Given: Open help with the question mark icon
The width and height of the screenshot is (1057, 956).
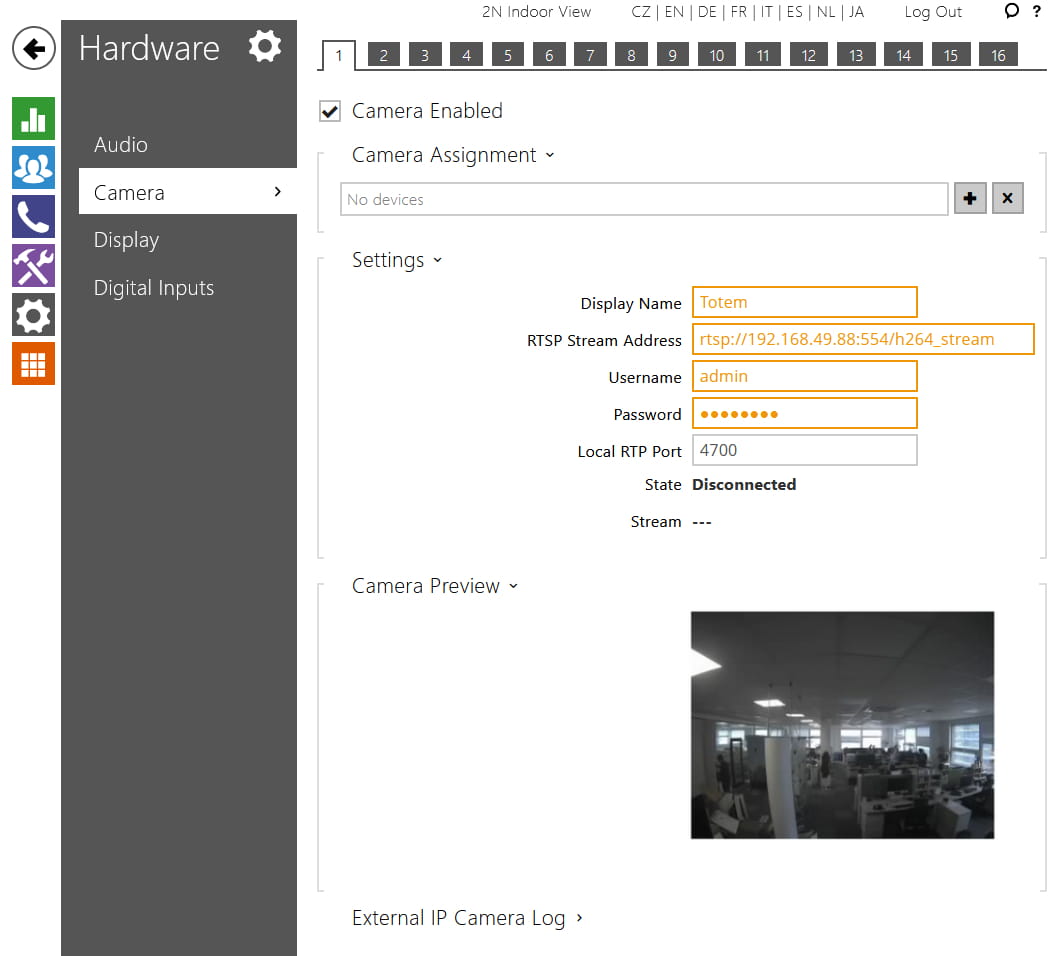Looking at the screenshot, I should pos(1037,11).
